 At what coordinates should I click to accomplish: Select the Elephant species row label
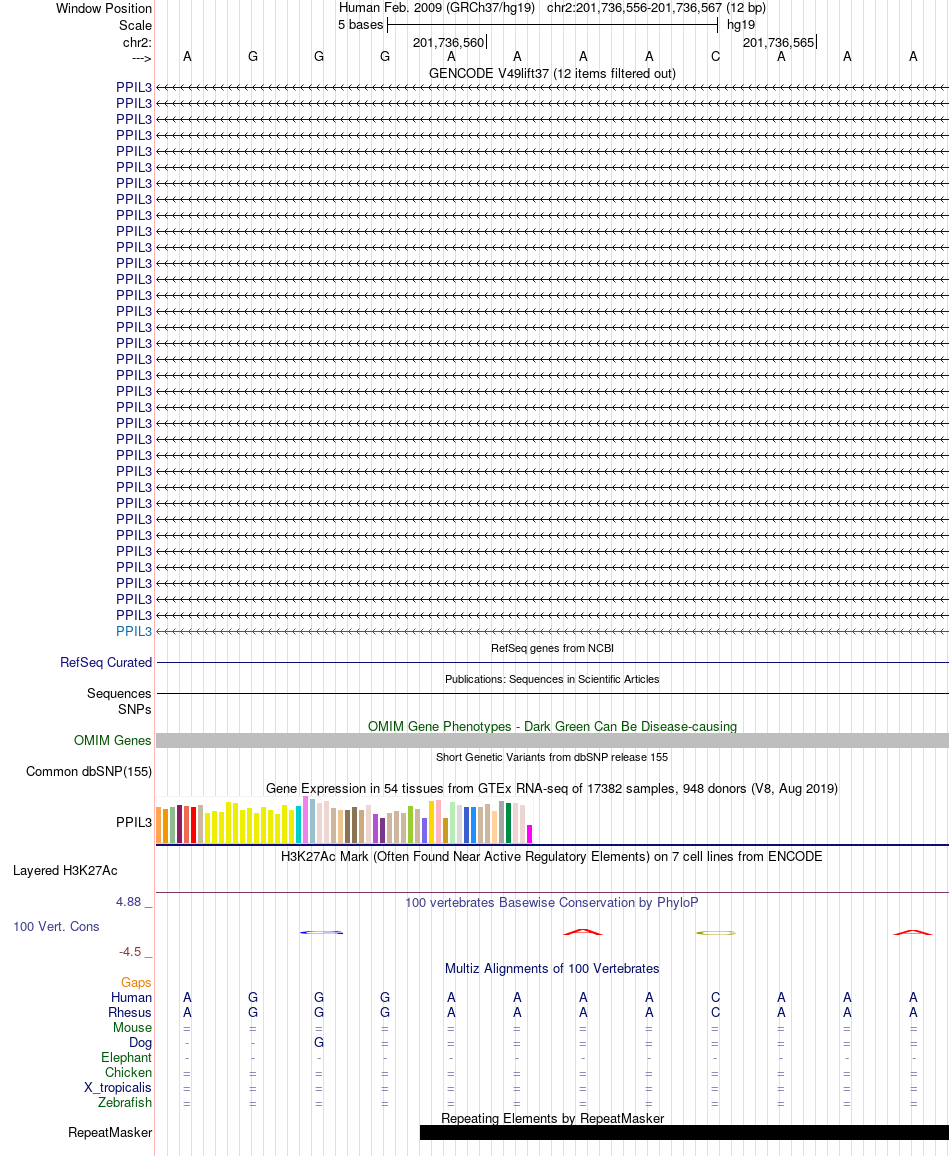click(x=127, y=1057)
